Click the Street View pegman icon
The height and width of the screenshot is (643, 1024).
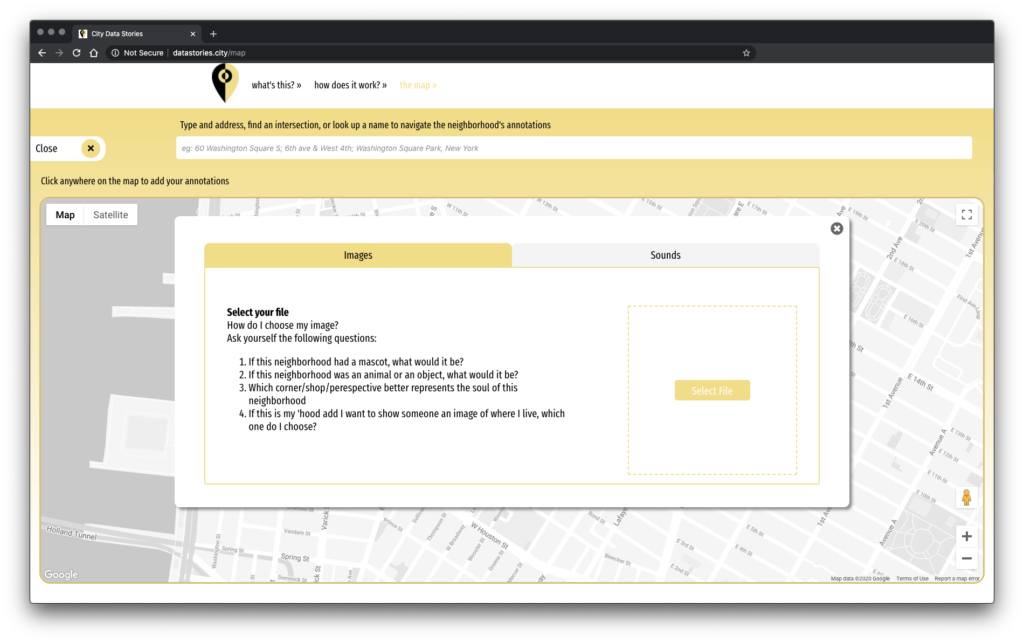(x=966, y=497)
